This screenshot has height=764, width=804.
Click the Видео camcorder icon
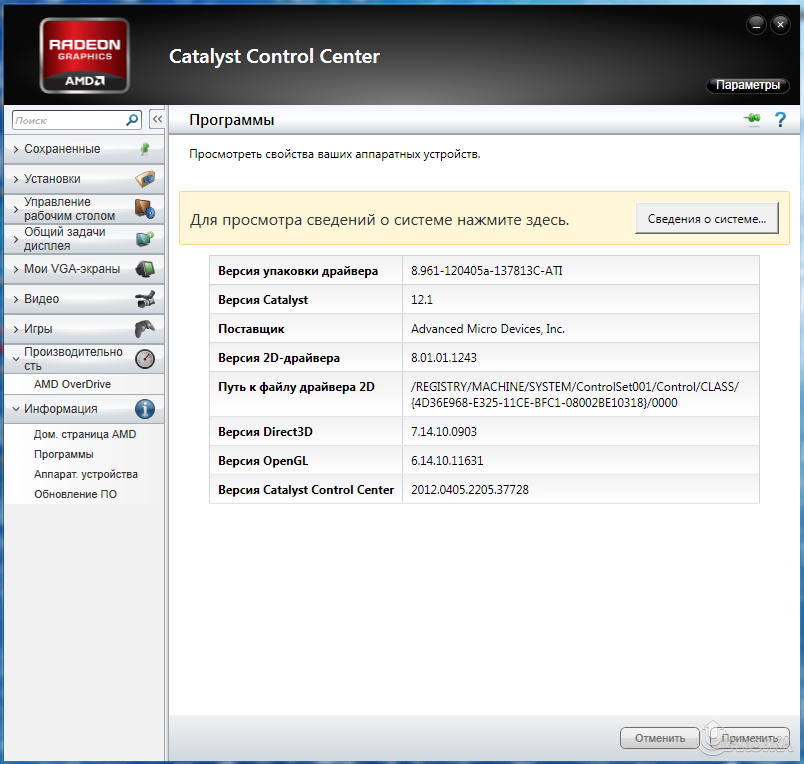click(x=145, y=299)
